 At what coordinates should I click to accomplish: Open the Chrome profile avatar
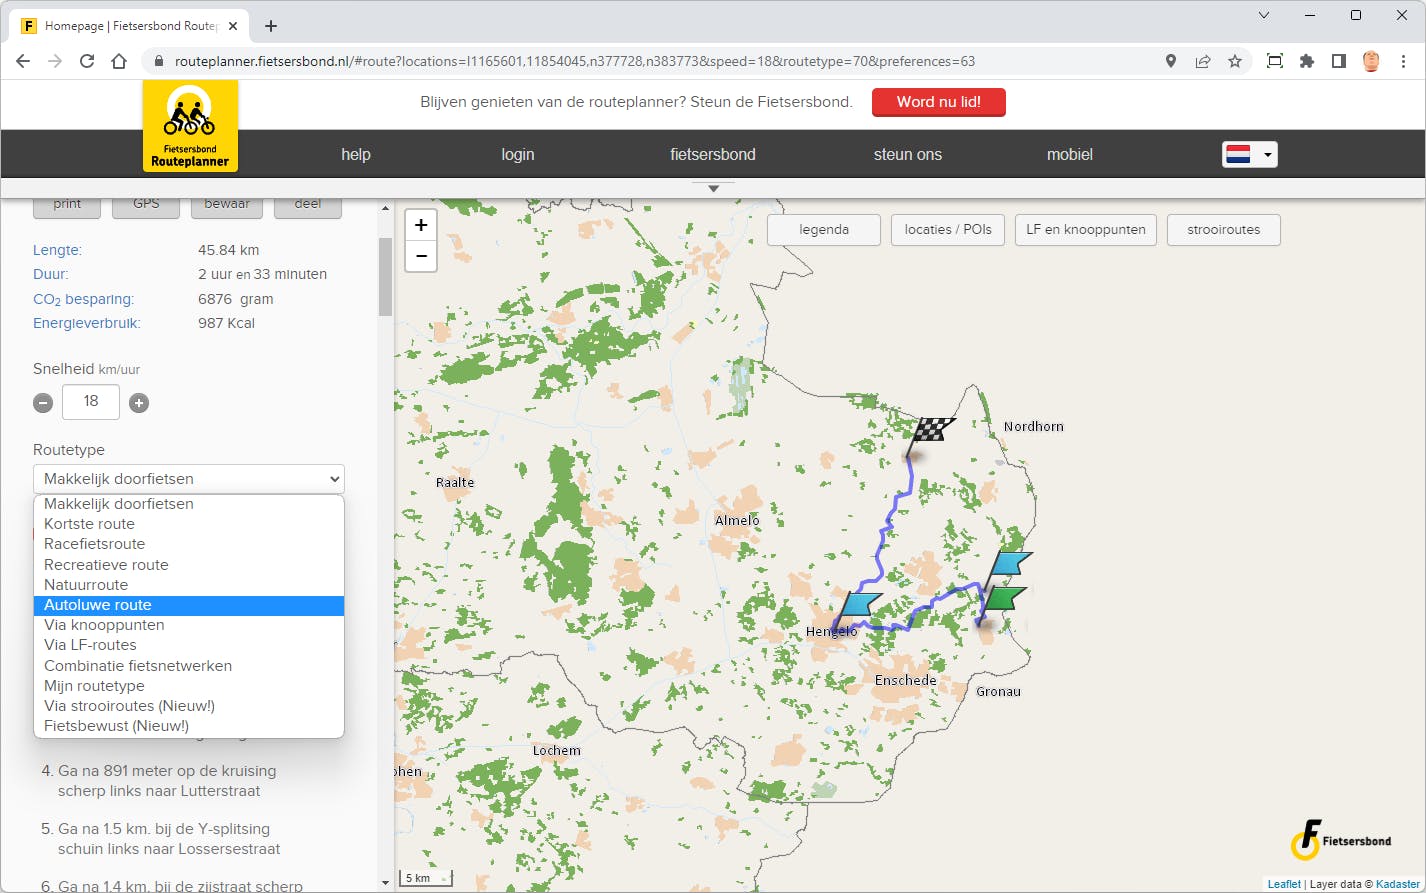point(1371,61)
